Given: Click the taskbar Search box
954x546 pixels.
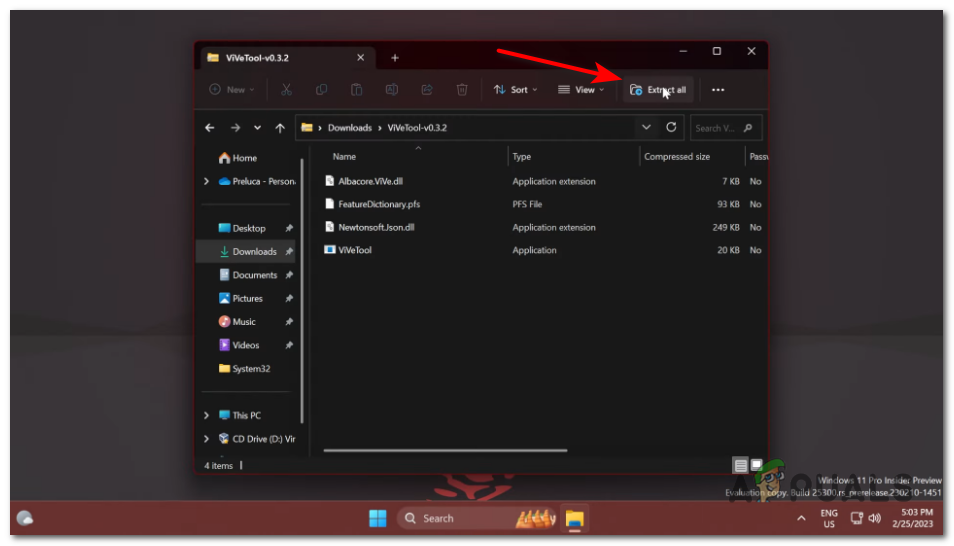Looking at the screenshot, I should click(476, 519).
